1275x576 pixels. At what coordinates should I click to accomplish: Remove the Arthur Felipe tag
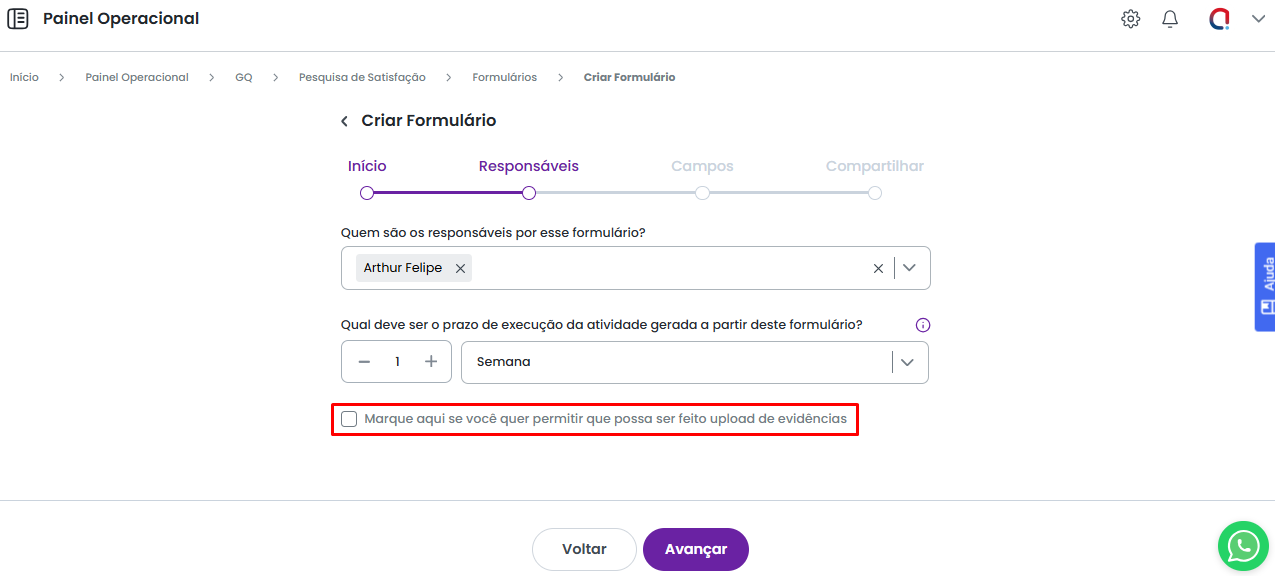[x=460, y=268]
